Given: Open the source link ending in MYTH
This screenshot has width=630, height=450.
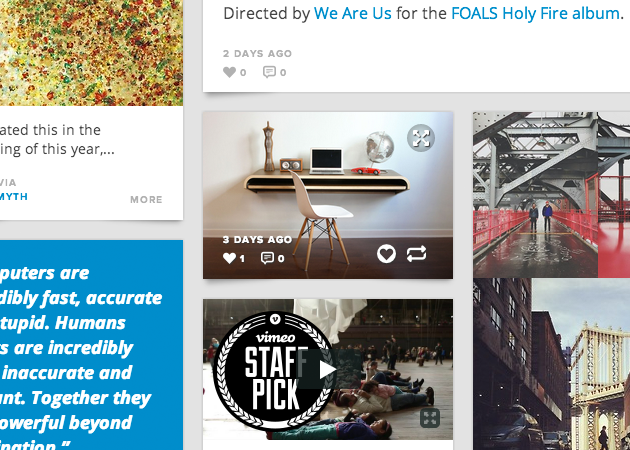Looking at the screenshot, I should pos(14,196).
